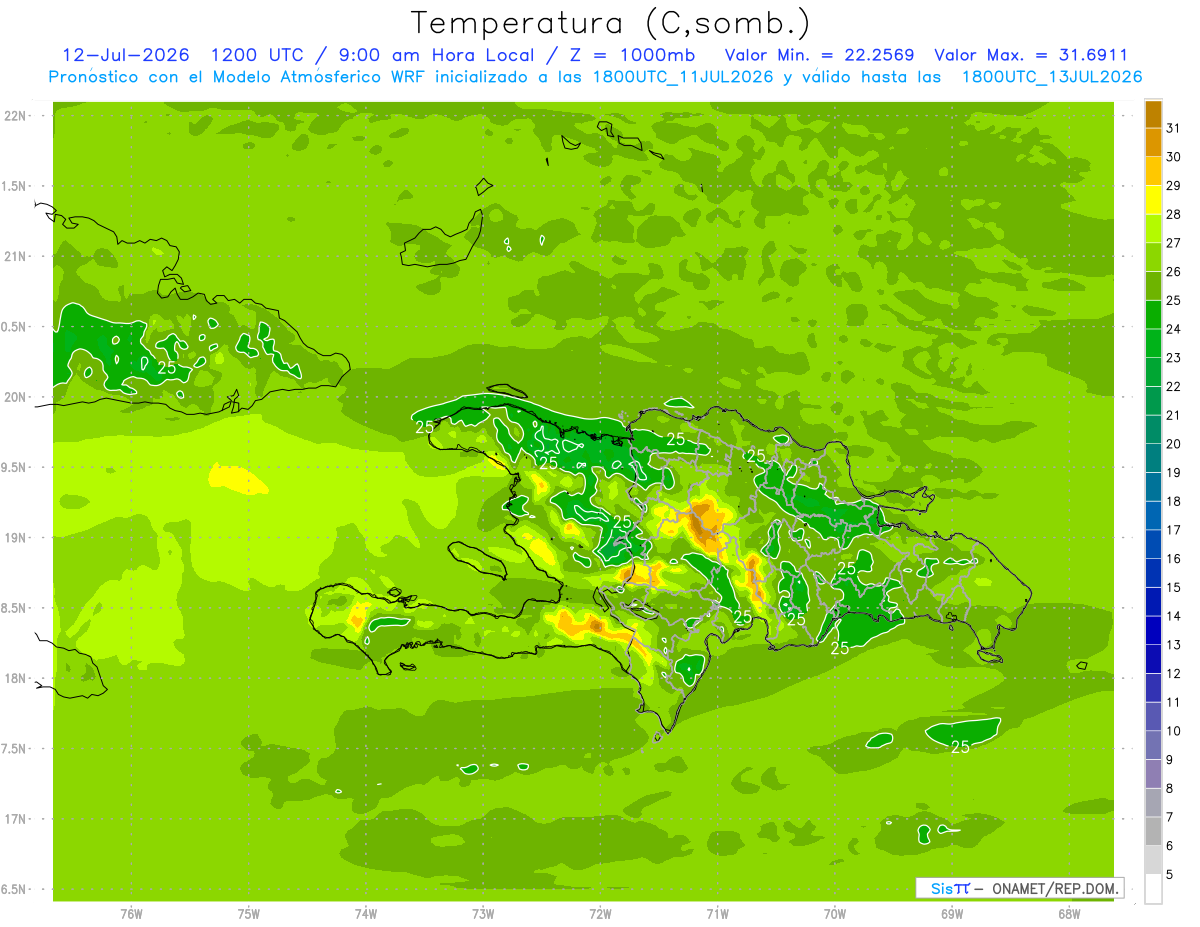
Task: Click the "22N" latitude axis label
Action: click(15, 116)
